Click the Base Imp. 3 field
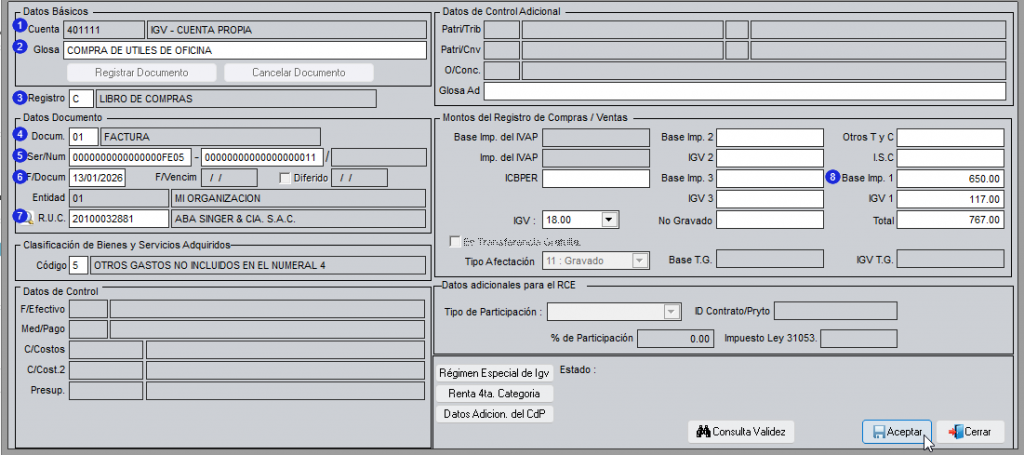The image size is (1024, 455). 769,178
